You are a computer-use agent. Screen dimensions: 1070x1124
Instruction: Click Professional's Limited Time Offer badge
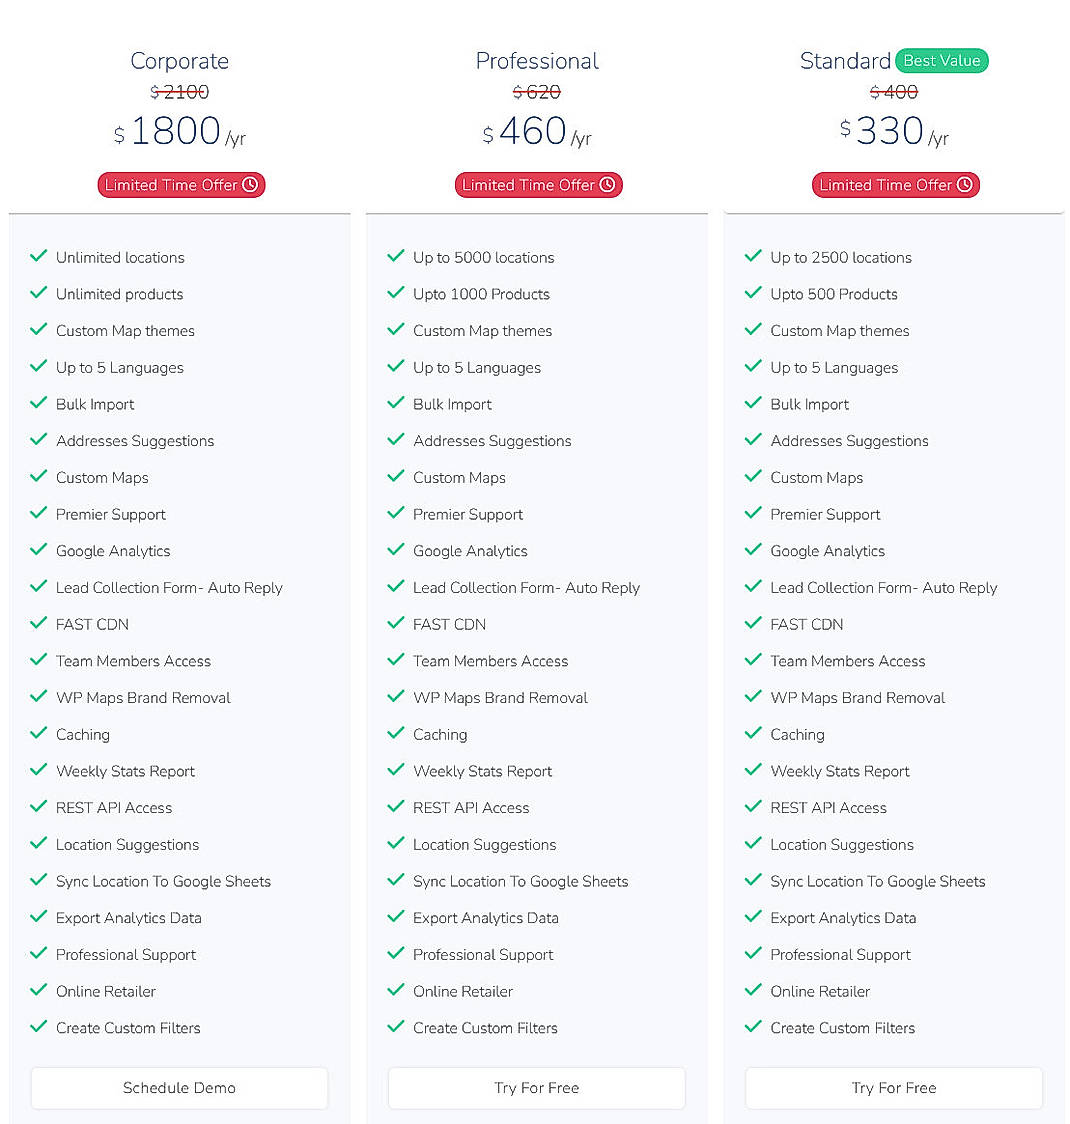pos(538,184)
